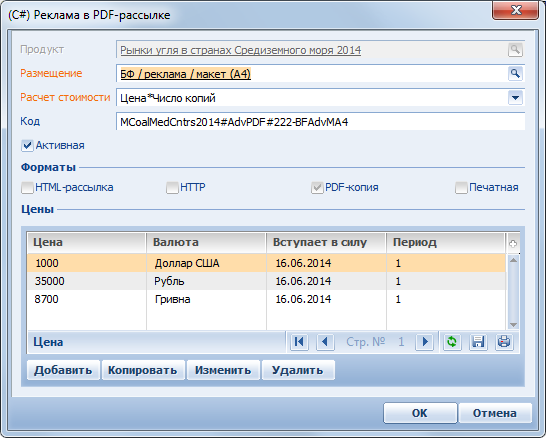Select the Гривна currency cell

click(x=206, y=299)
